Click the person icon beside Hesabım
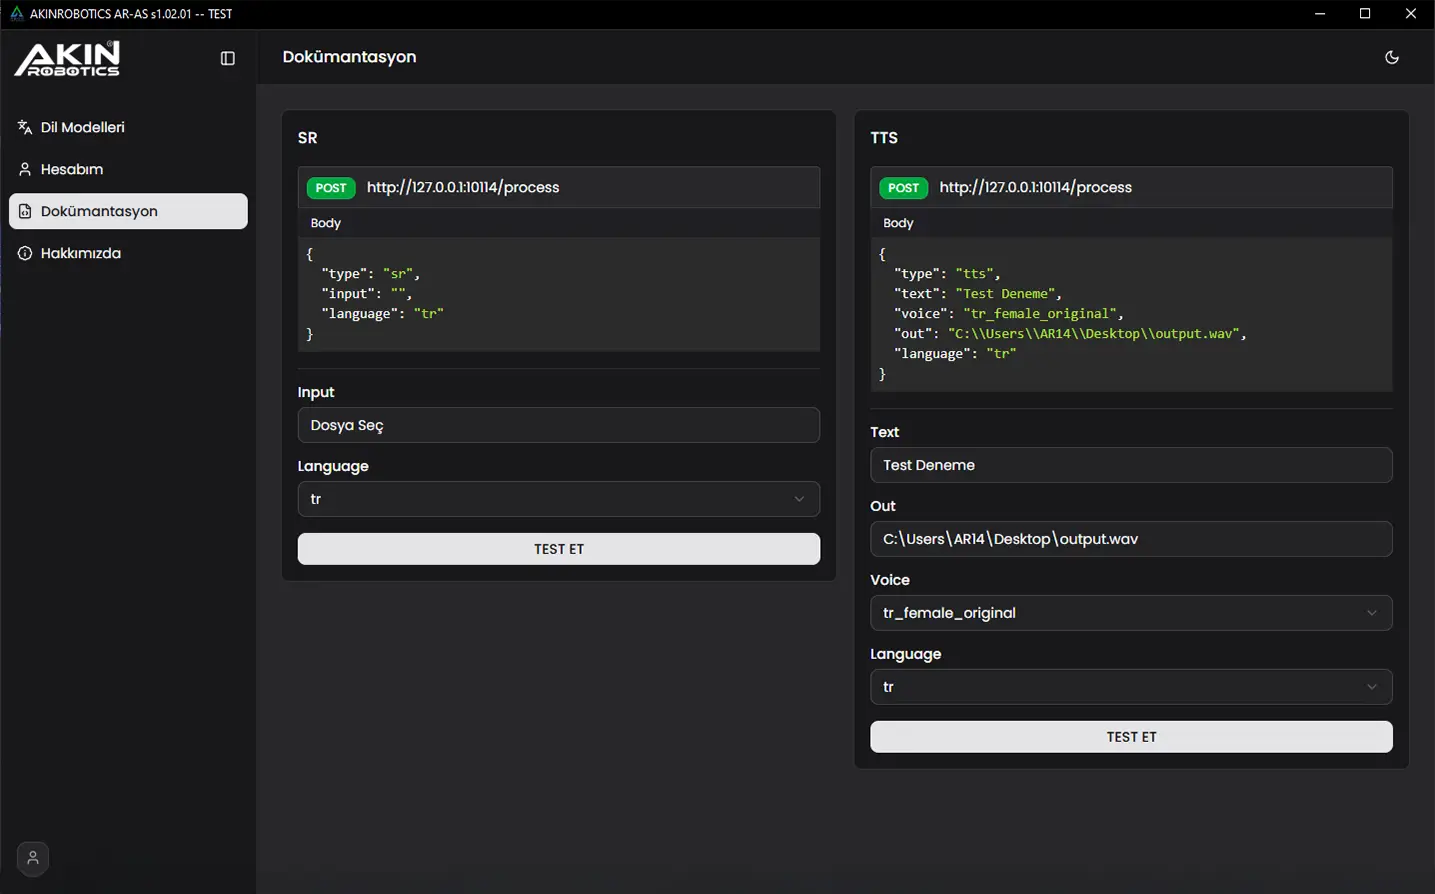This screenshot has height=894, width=1435. [x=25, y=169]
